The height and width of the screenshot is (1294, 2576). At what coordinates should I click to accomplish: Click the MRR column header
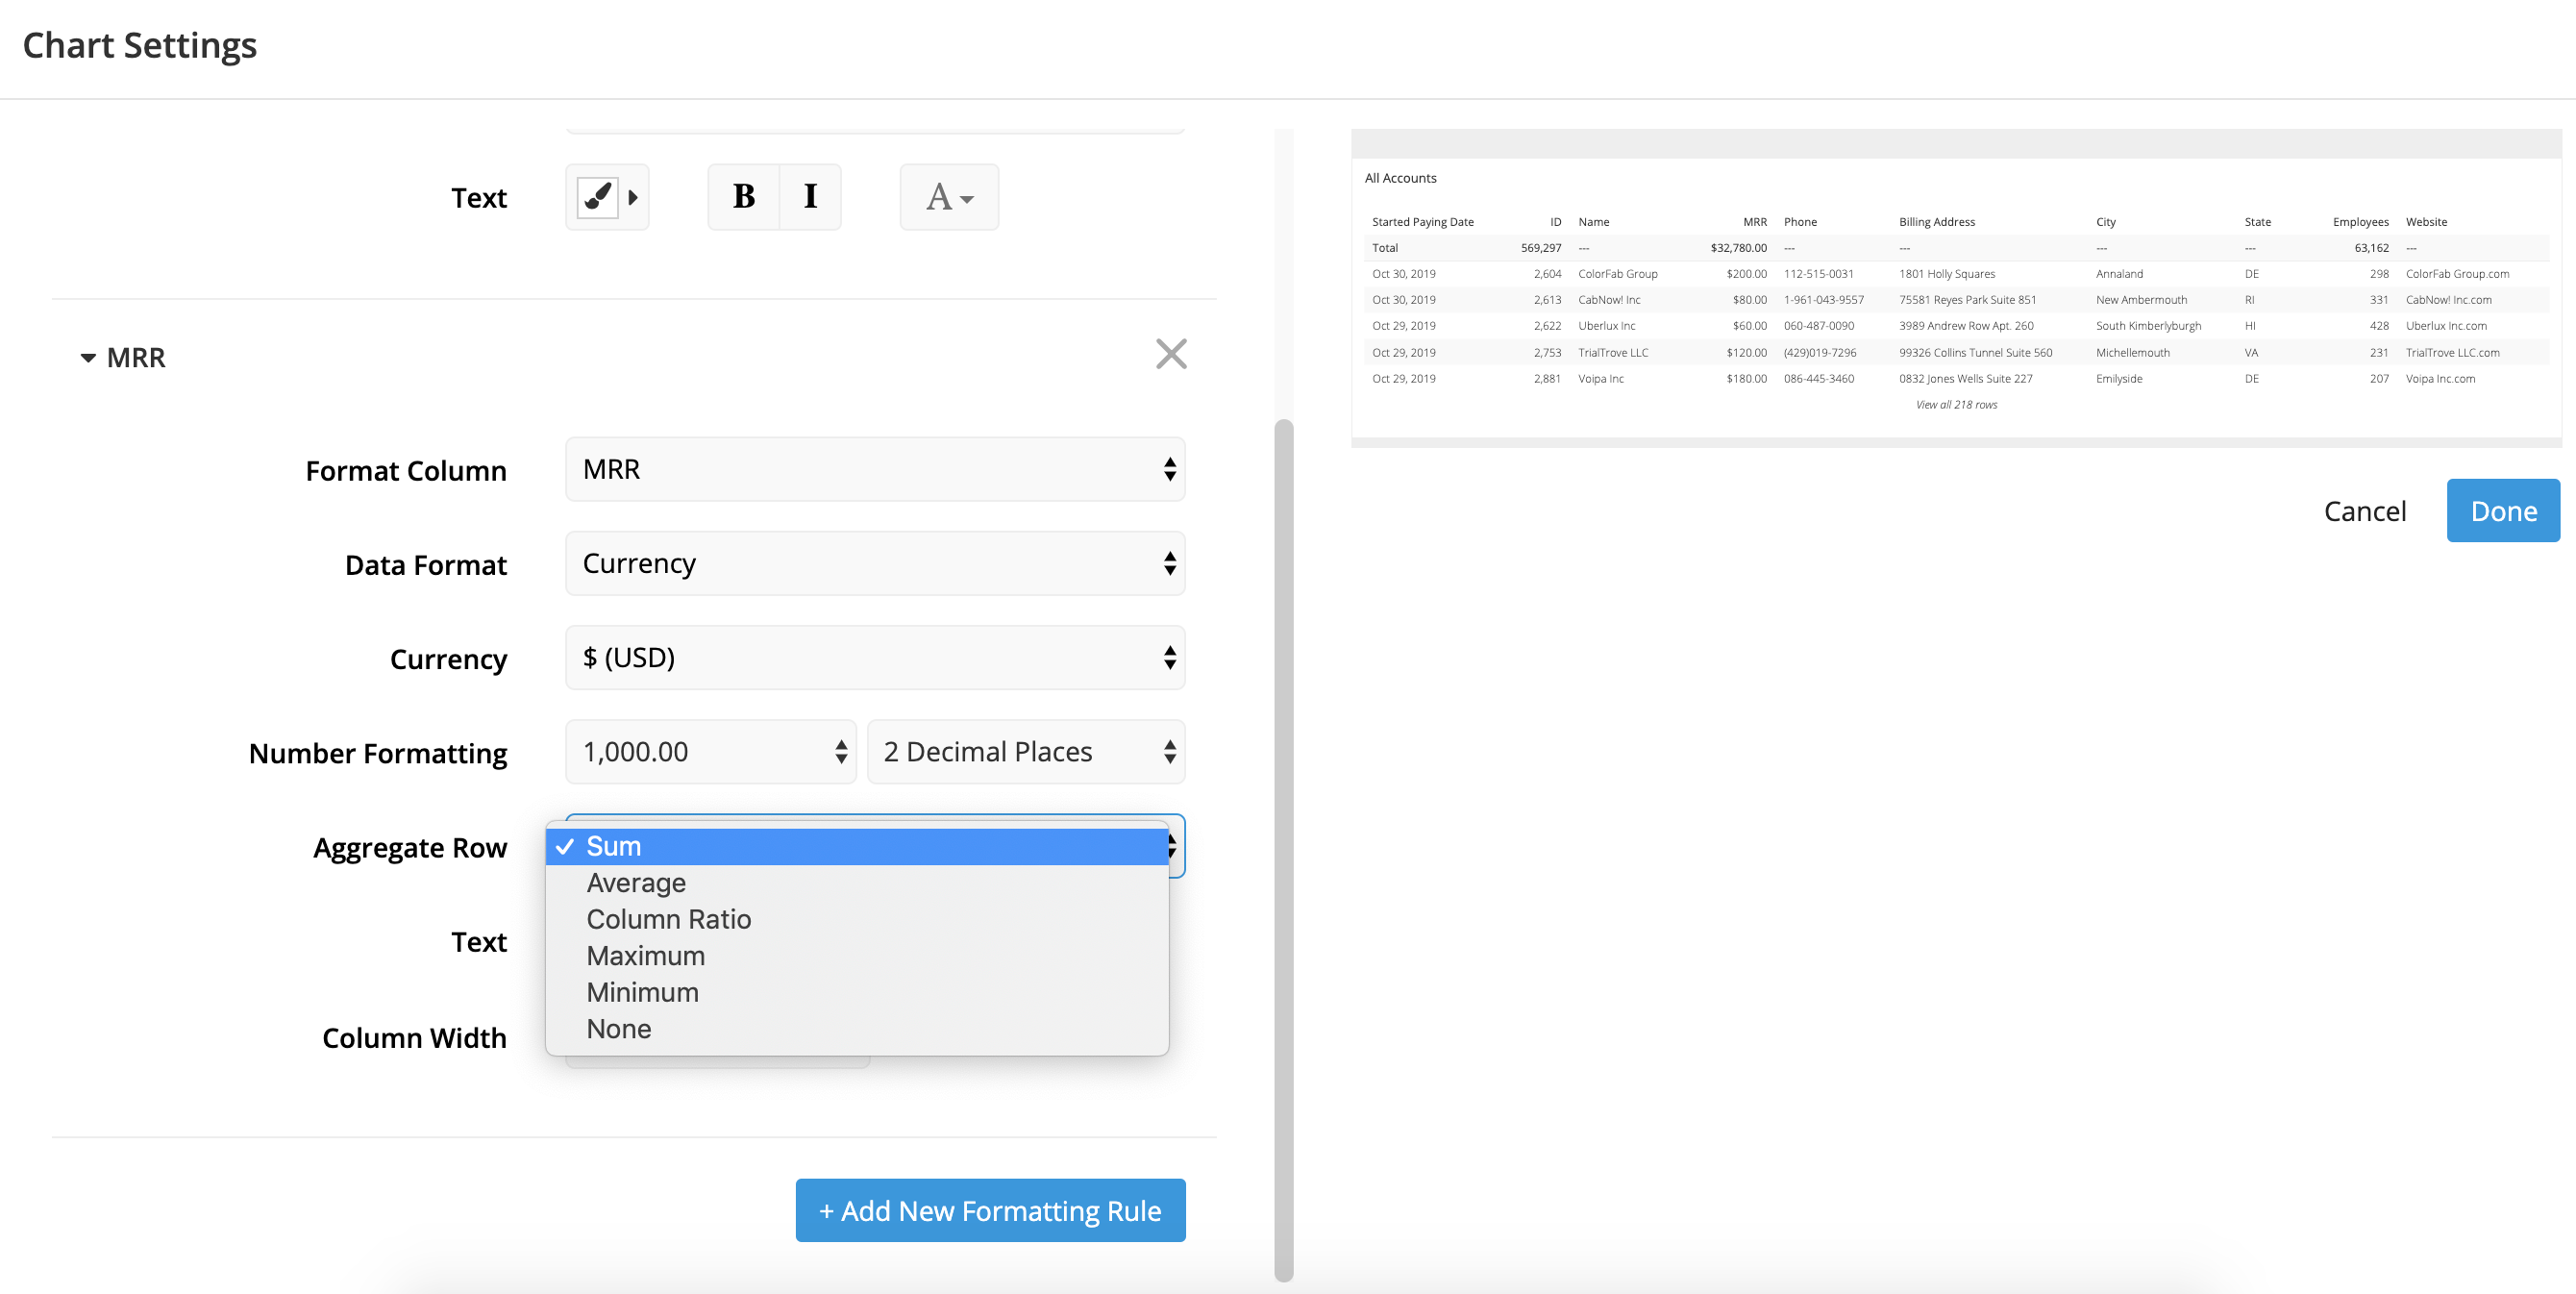pyautogui.click(x=1754, y=222)
